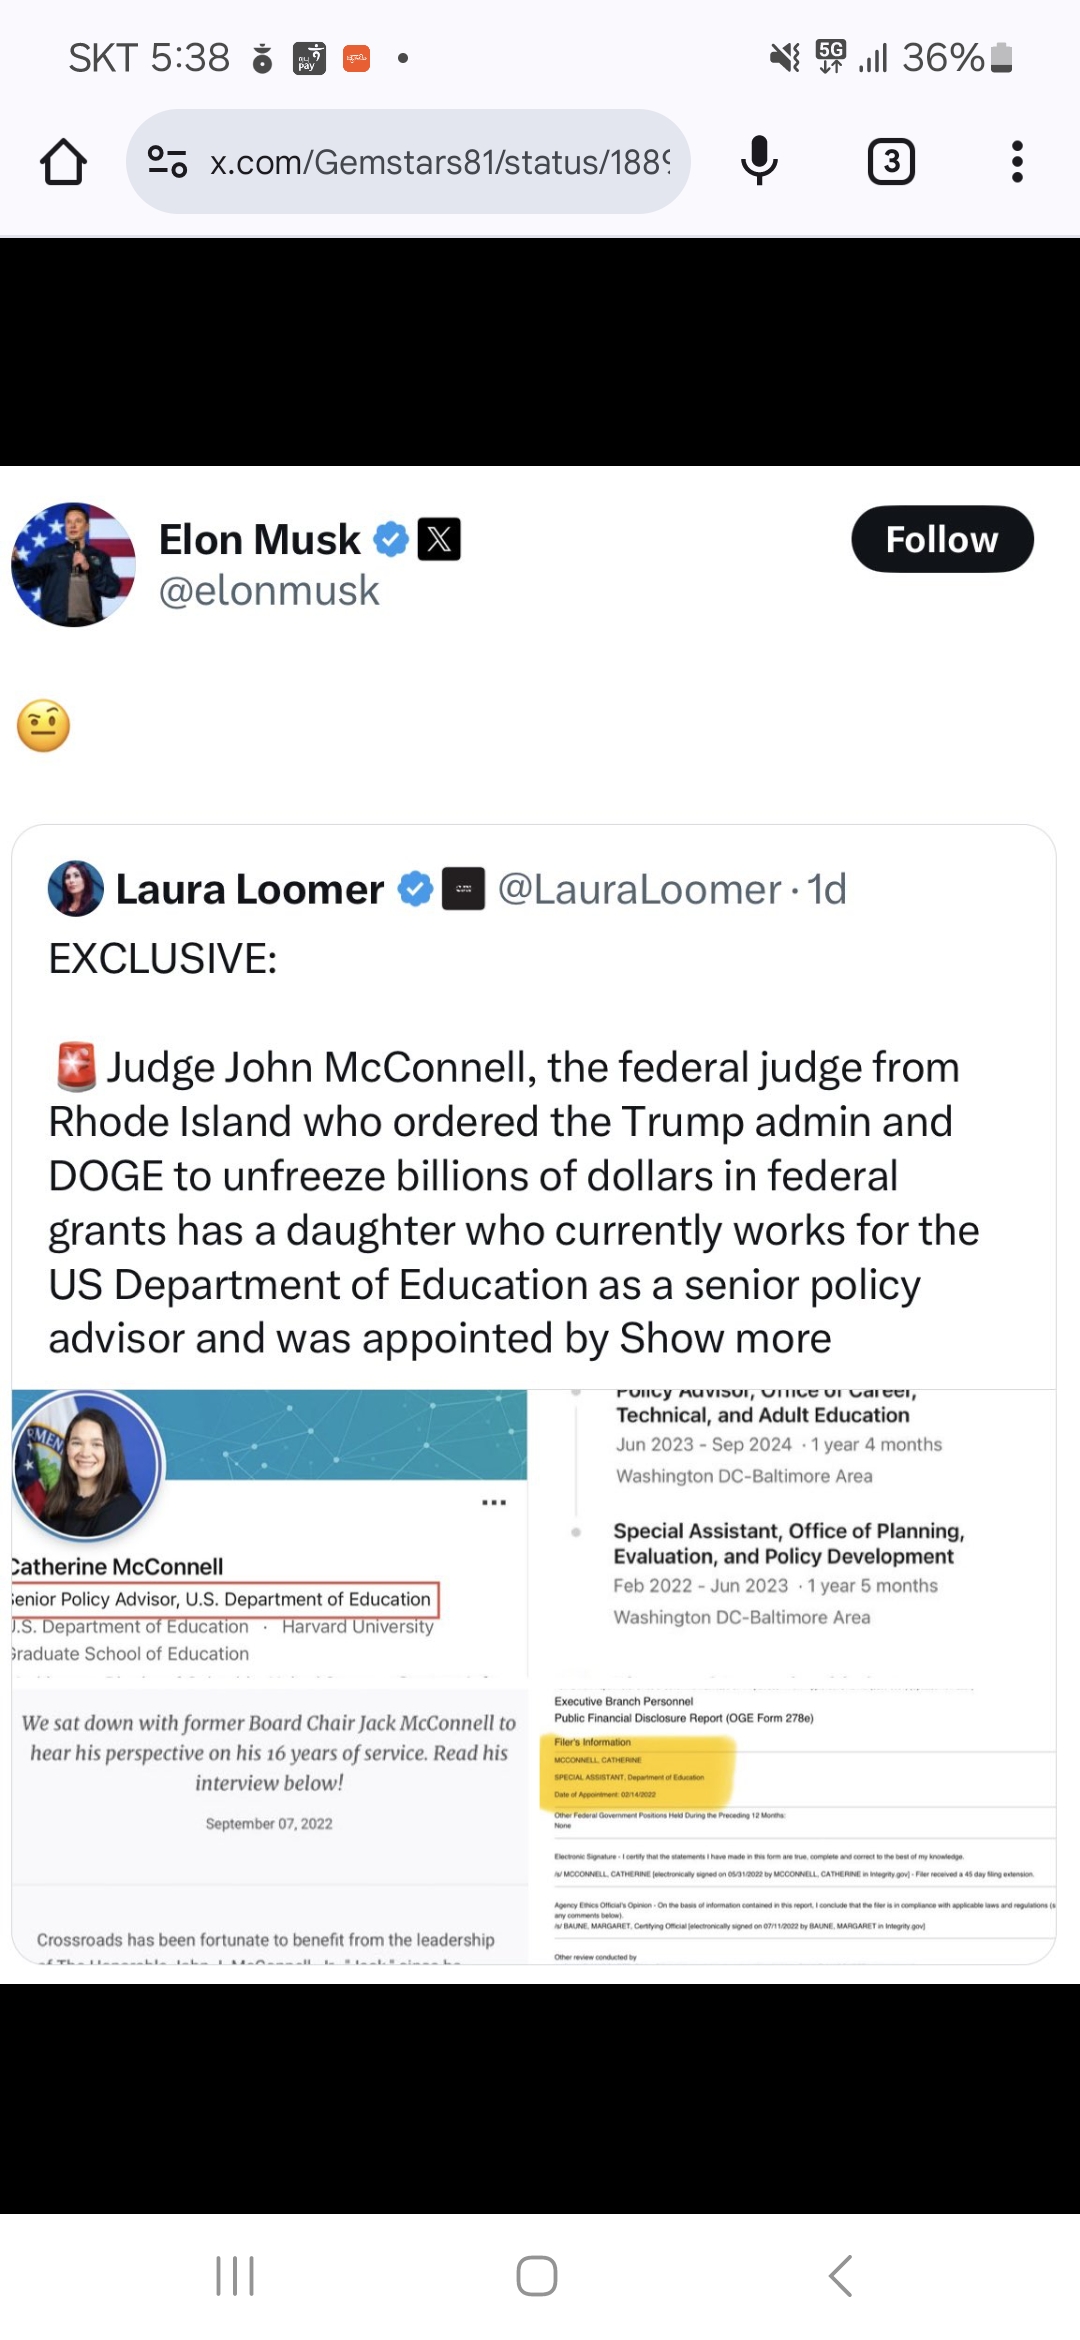The height and width of the screenshot is (2340, 1080).
Task: Tap Elon Musk's blue verified badge
Action: pos(391,540)
